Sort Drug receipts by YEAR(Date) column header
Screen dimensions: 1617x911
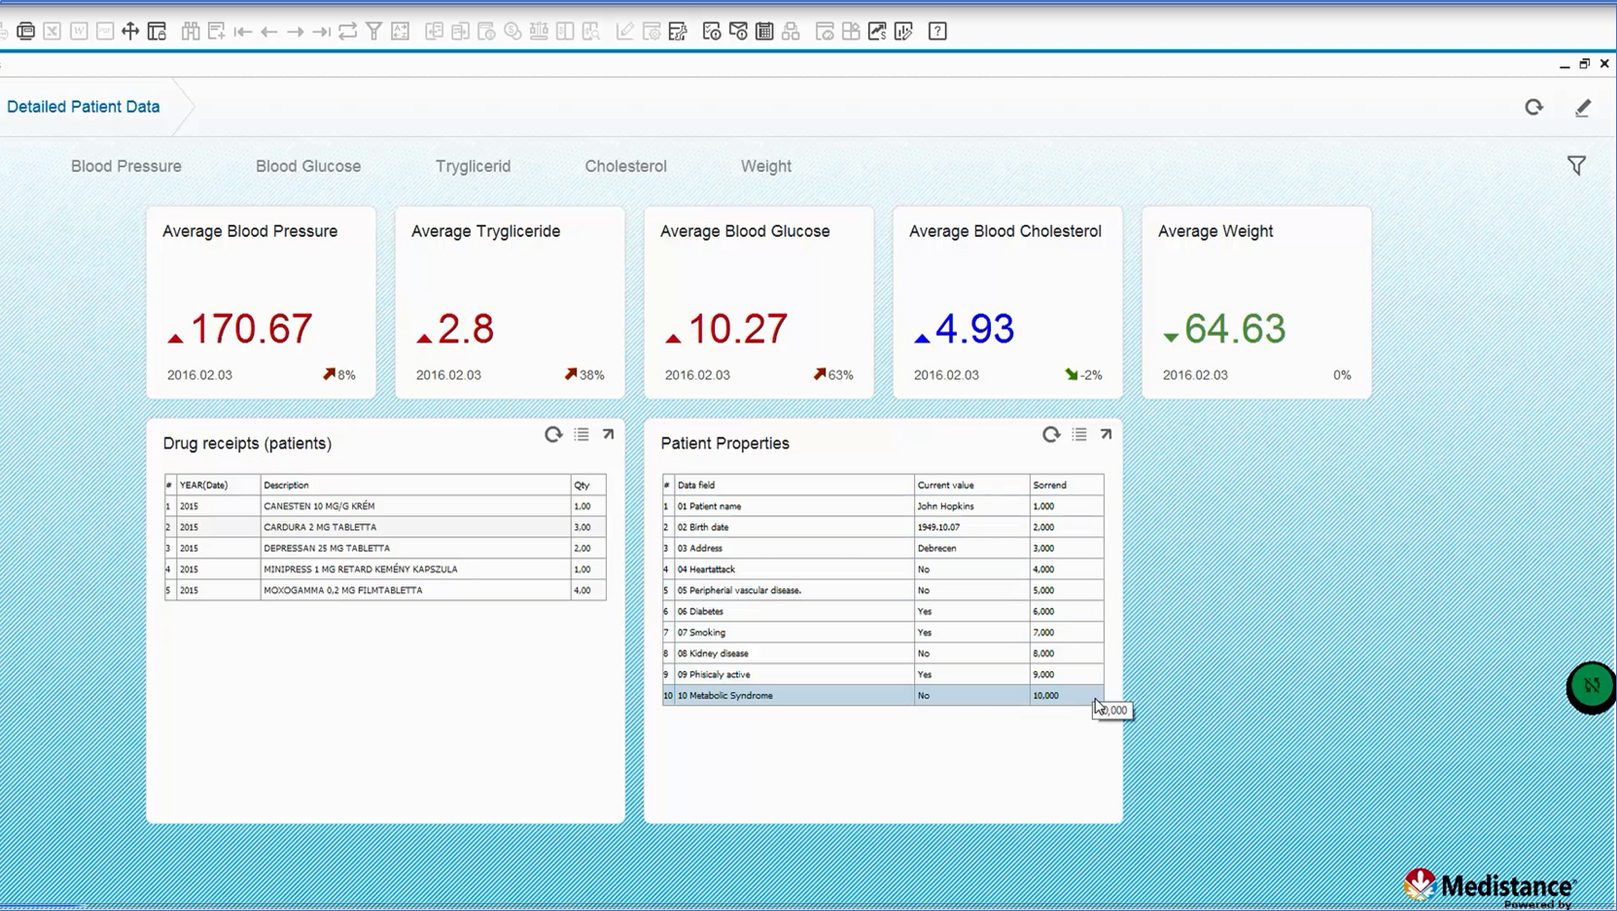(218, 485)
